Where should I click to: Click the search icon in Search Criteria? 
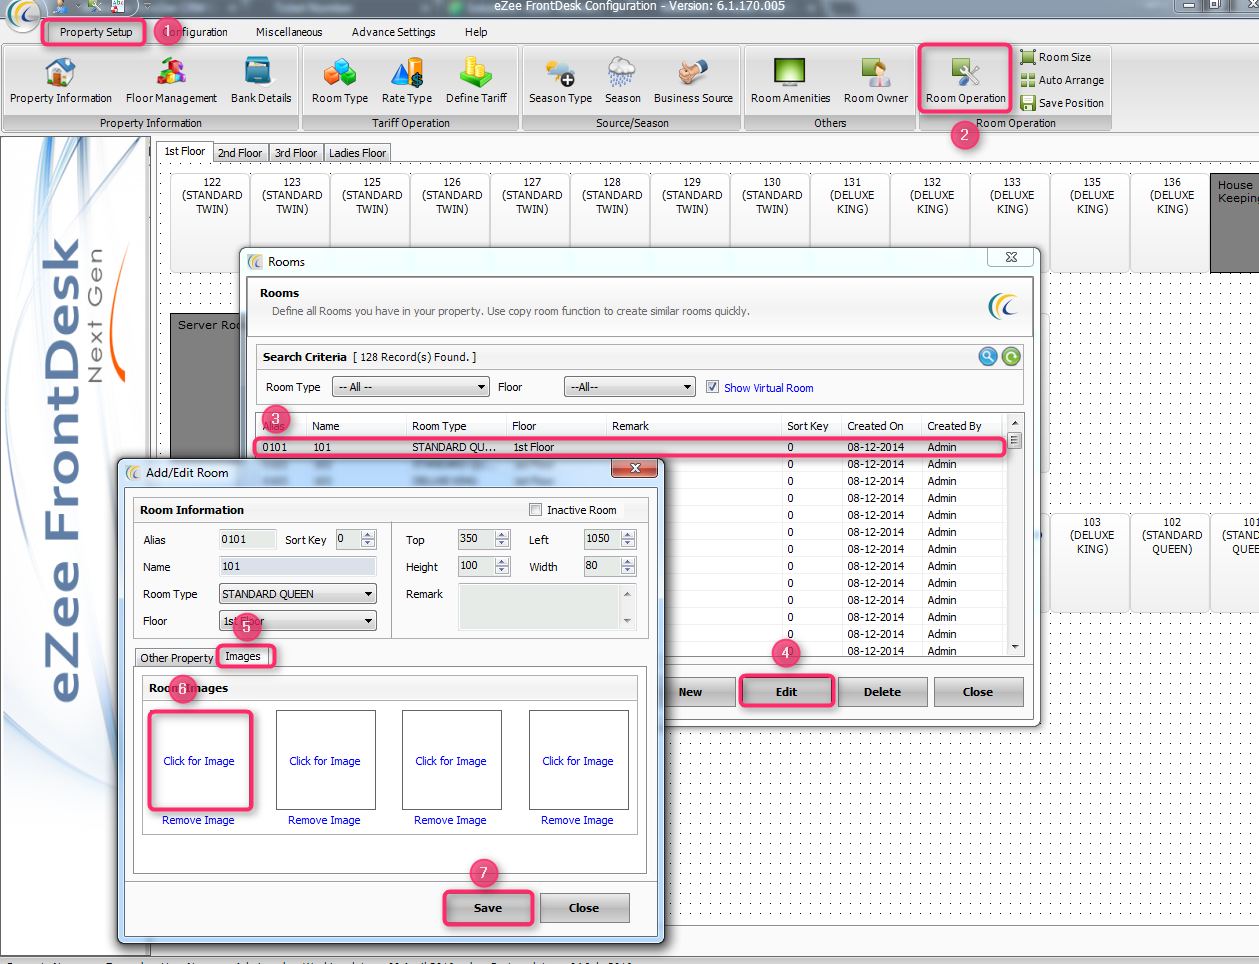pos(988,357)
